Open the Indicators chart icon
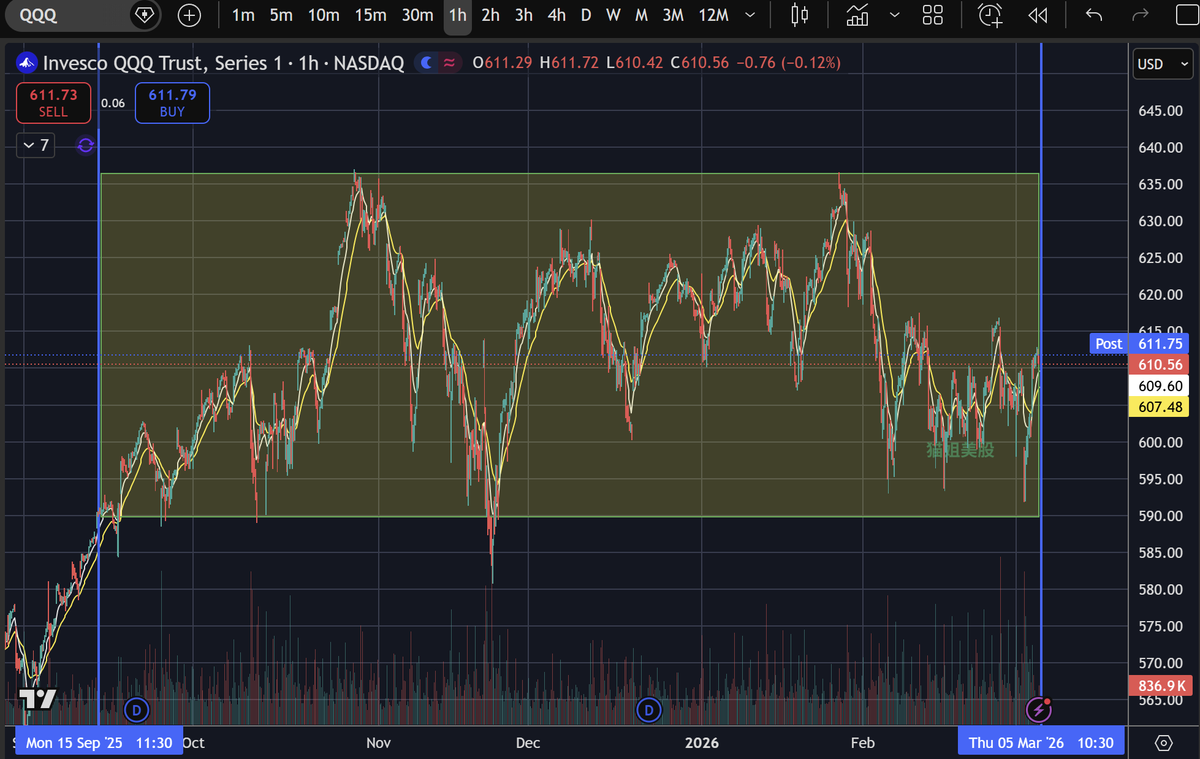The width and height of the screenshot is (1200, 759). coord(857,15)
